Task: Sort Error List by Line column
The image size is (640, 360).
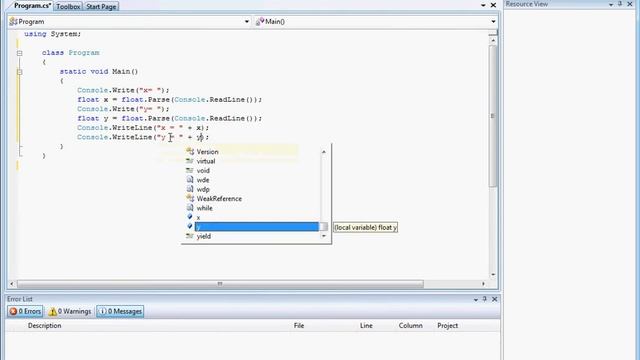Action: [366, 326]
